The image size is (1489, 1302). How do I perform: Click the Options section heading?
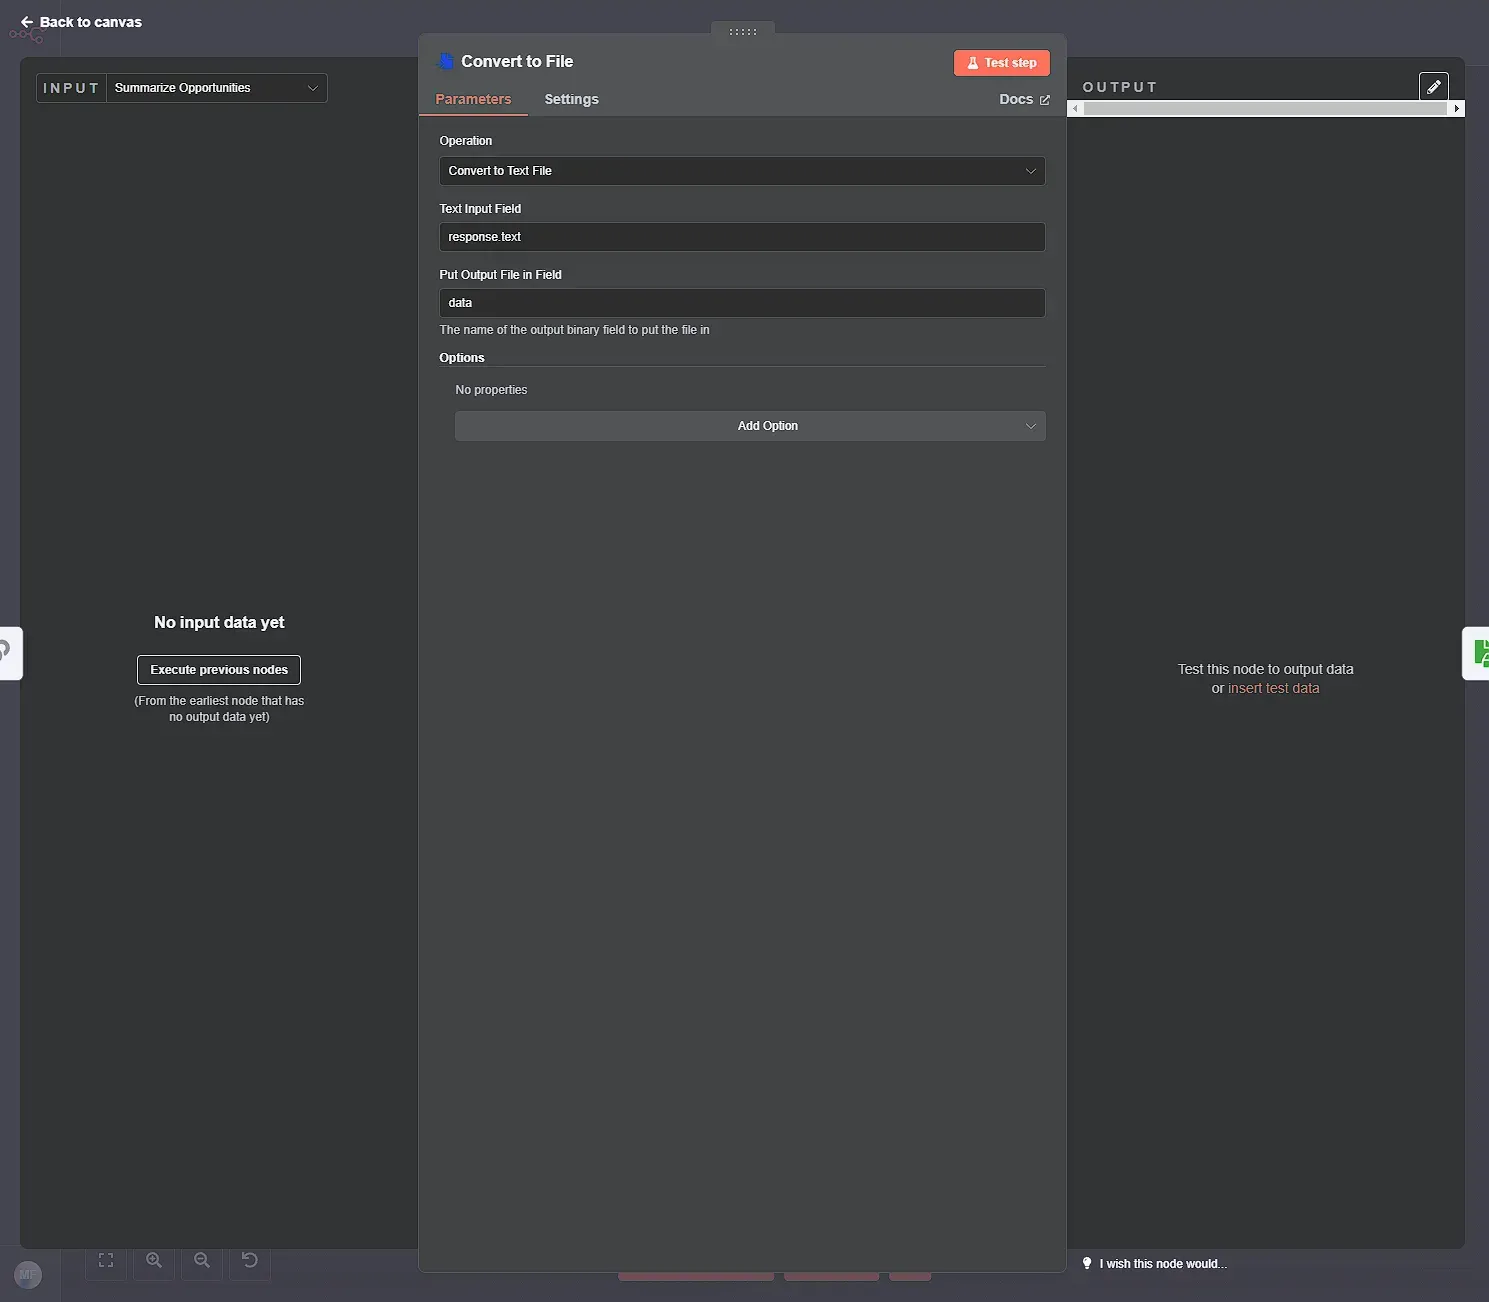point(462,358)
